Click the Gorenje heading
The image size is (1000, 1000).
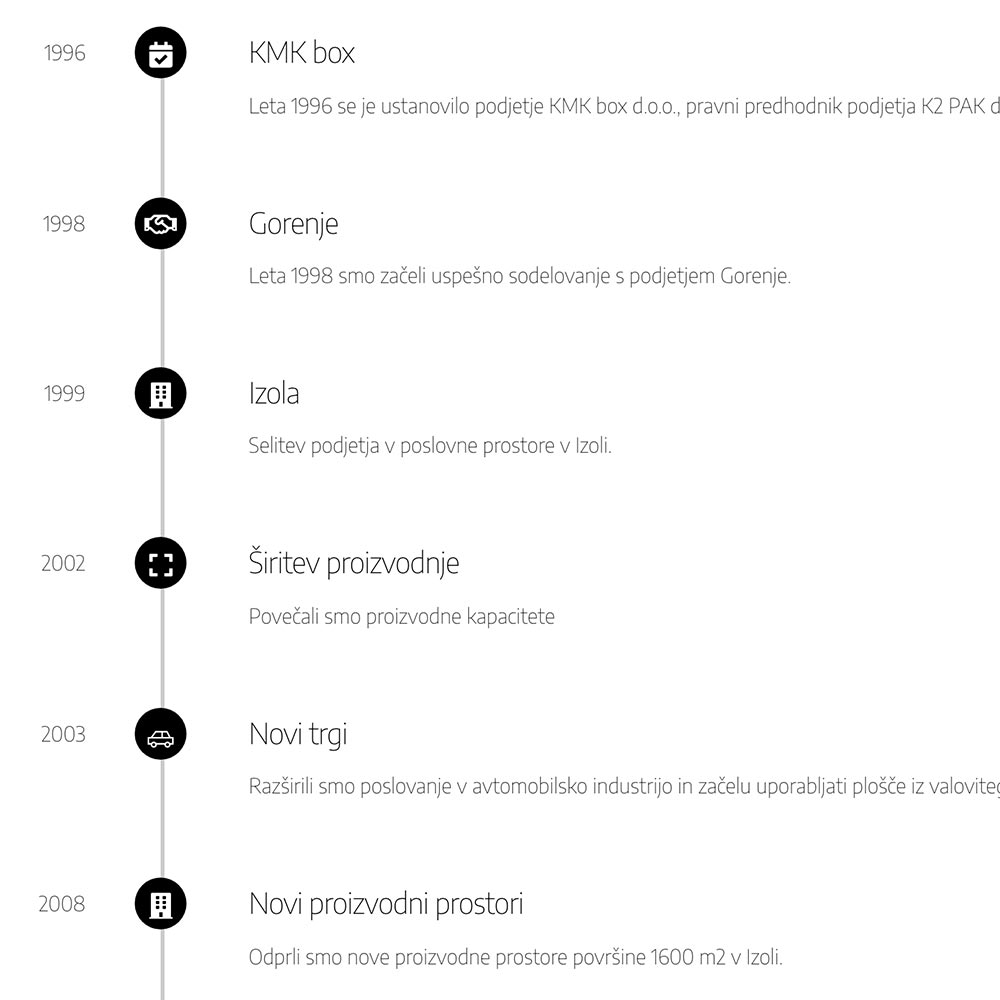293,224
